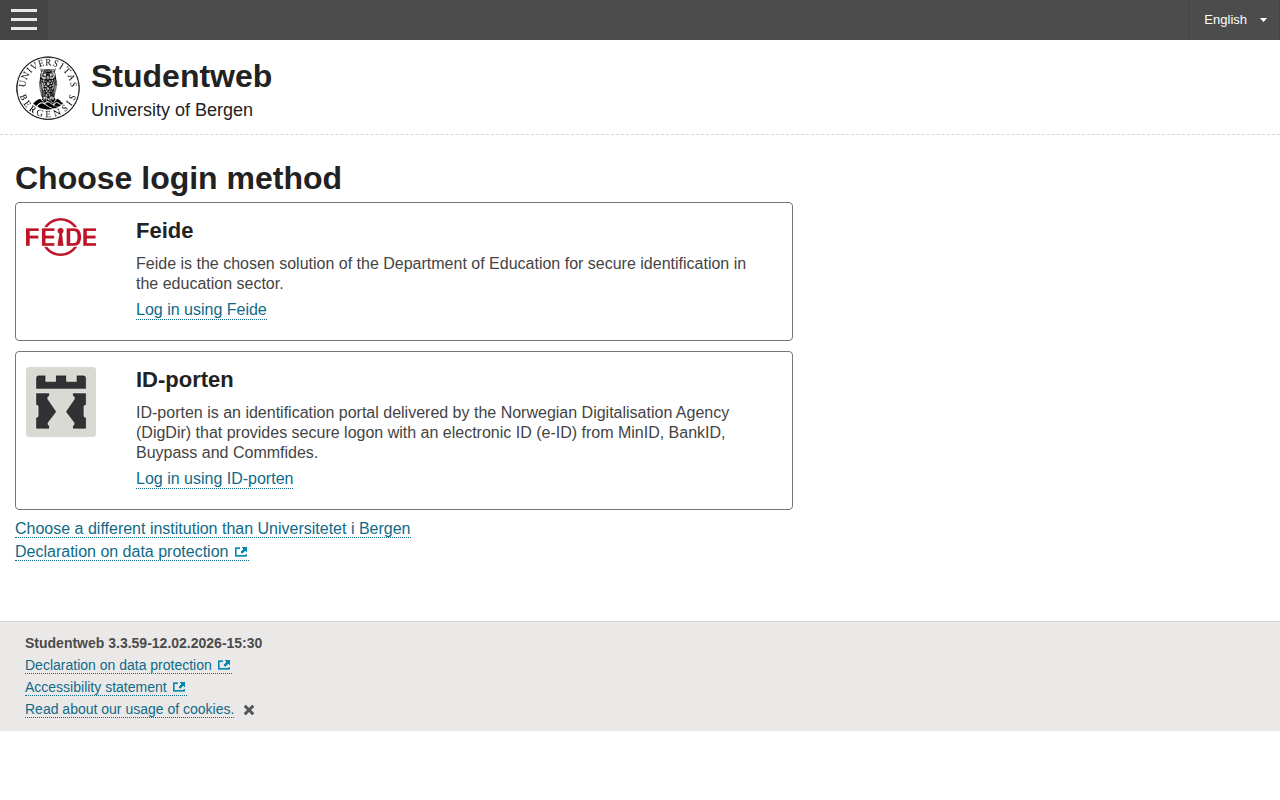The image size is (1280, 800).
Task: Open the English language dropdown
Action: point(1225,19)
